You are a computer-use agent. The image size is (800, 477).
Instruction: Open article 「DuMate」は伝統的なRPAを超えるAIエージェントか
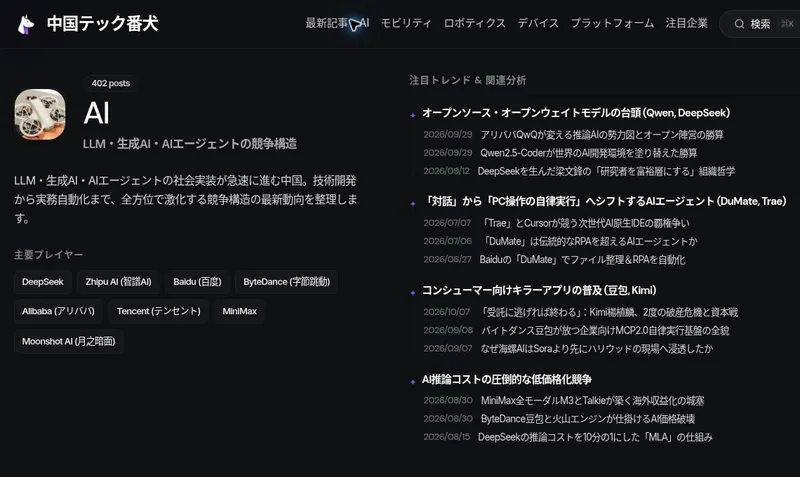click(x=589, y=241)
